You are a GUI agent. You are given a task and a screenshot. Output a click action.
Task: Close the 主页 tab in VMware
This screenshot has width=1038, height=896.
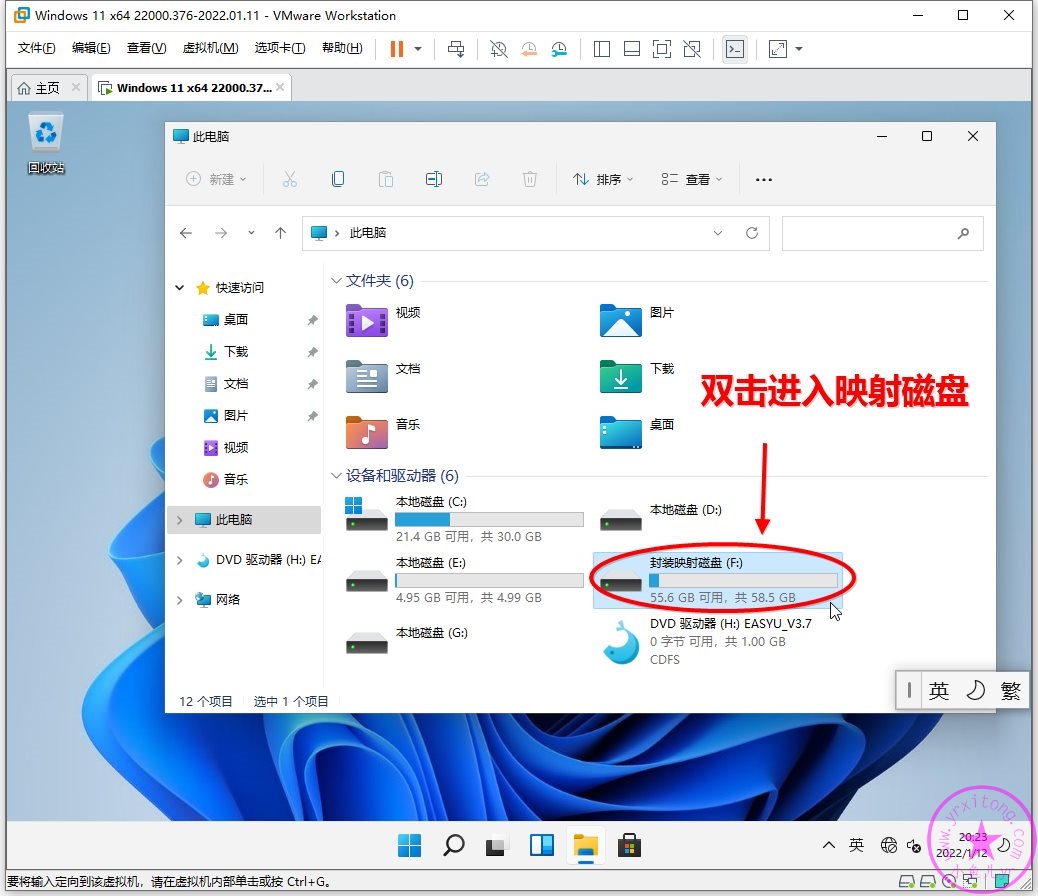point(76,87)
